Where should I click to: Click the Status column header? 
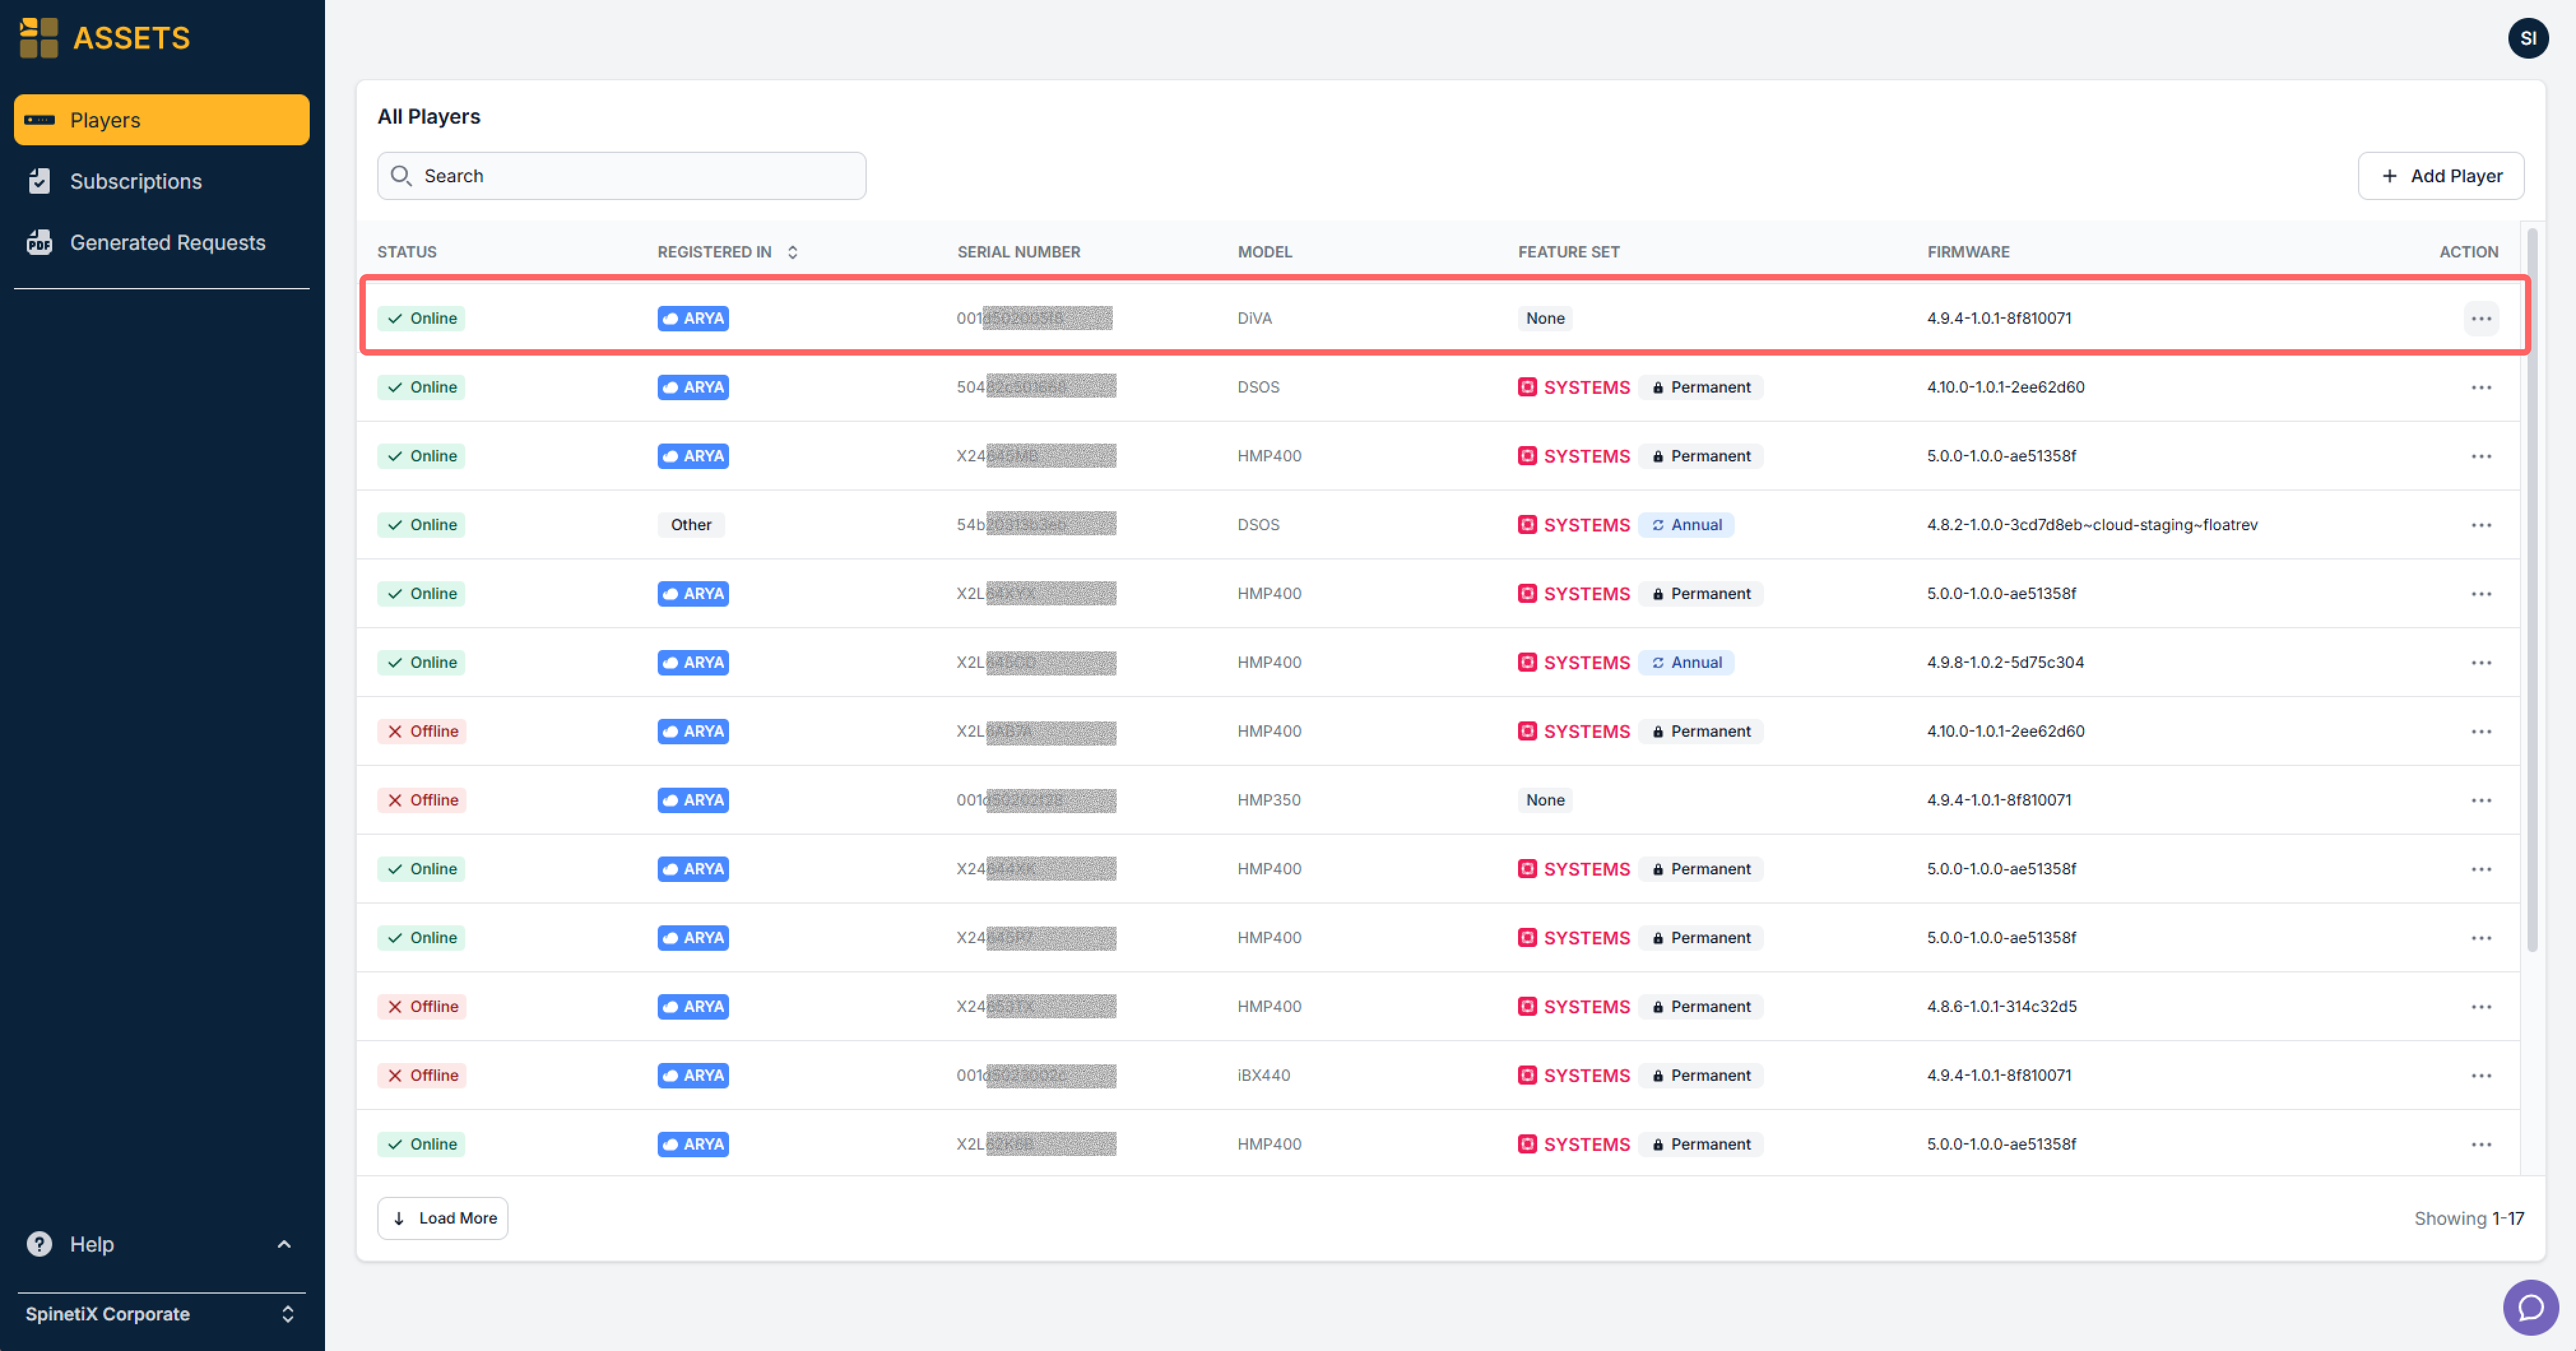407,252
